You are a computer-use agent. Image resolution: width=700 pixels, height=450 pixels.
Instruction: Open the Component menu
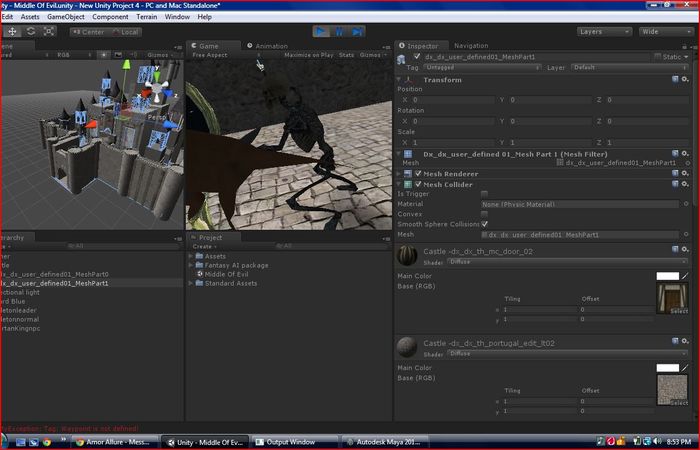click(x=110, y=17)
